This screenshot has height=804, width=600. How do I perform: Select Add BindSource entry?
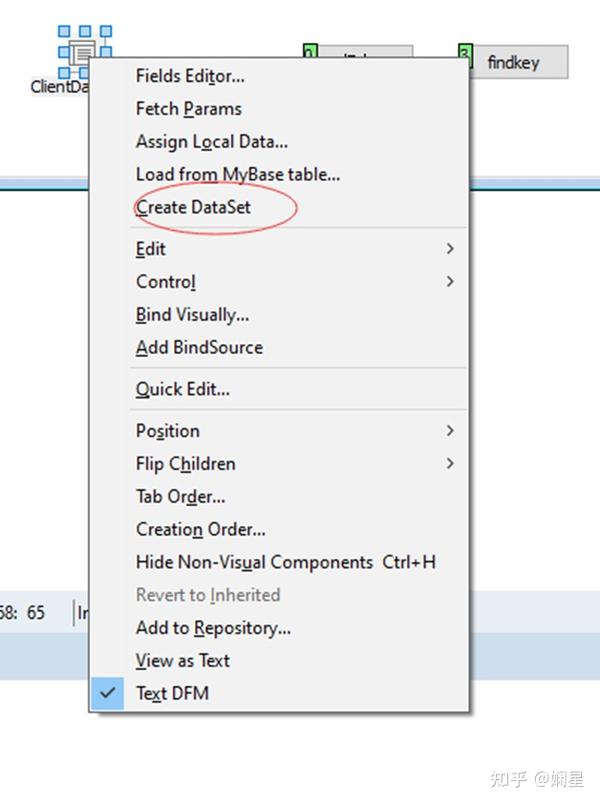point(199,348)
